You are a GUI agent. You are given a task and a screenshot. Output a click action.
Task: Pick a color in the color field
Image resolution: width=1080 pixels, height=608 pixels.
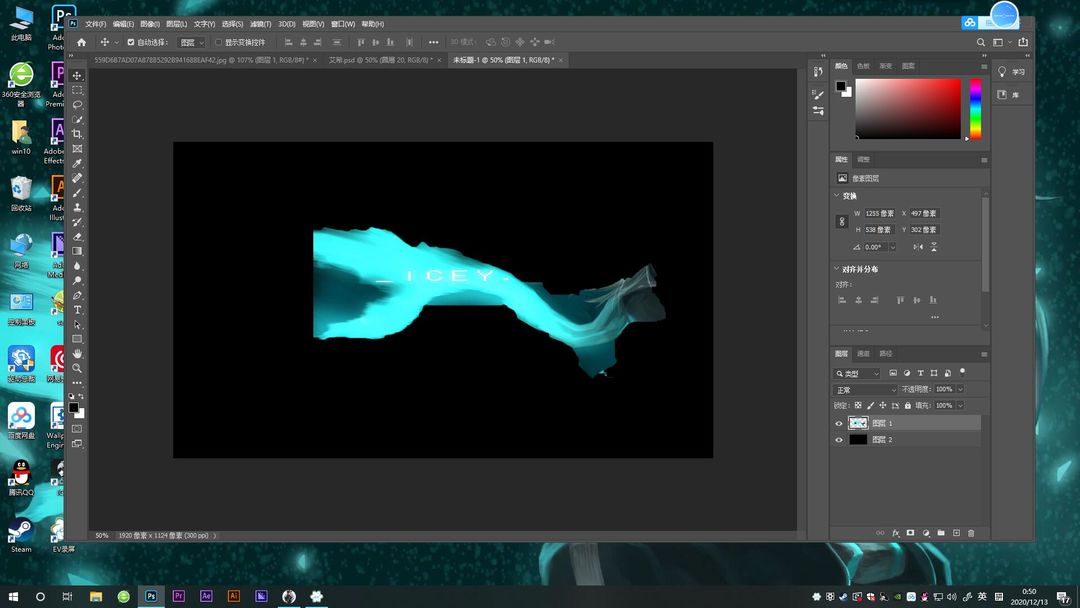coord(908,109)
